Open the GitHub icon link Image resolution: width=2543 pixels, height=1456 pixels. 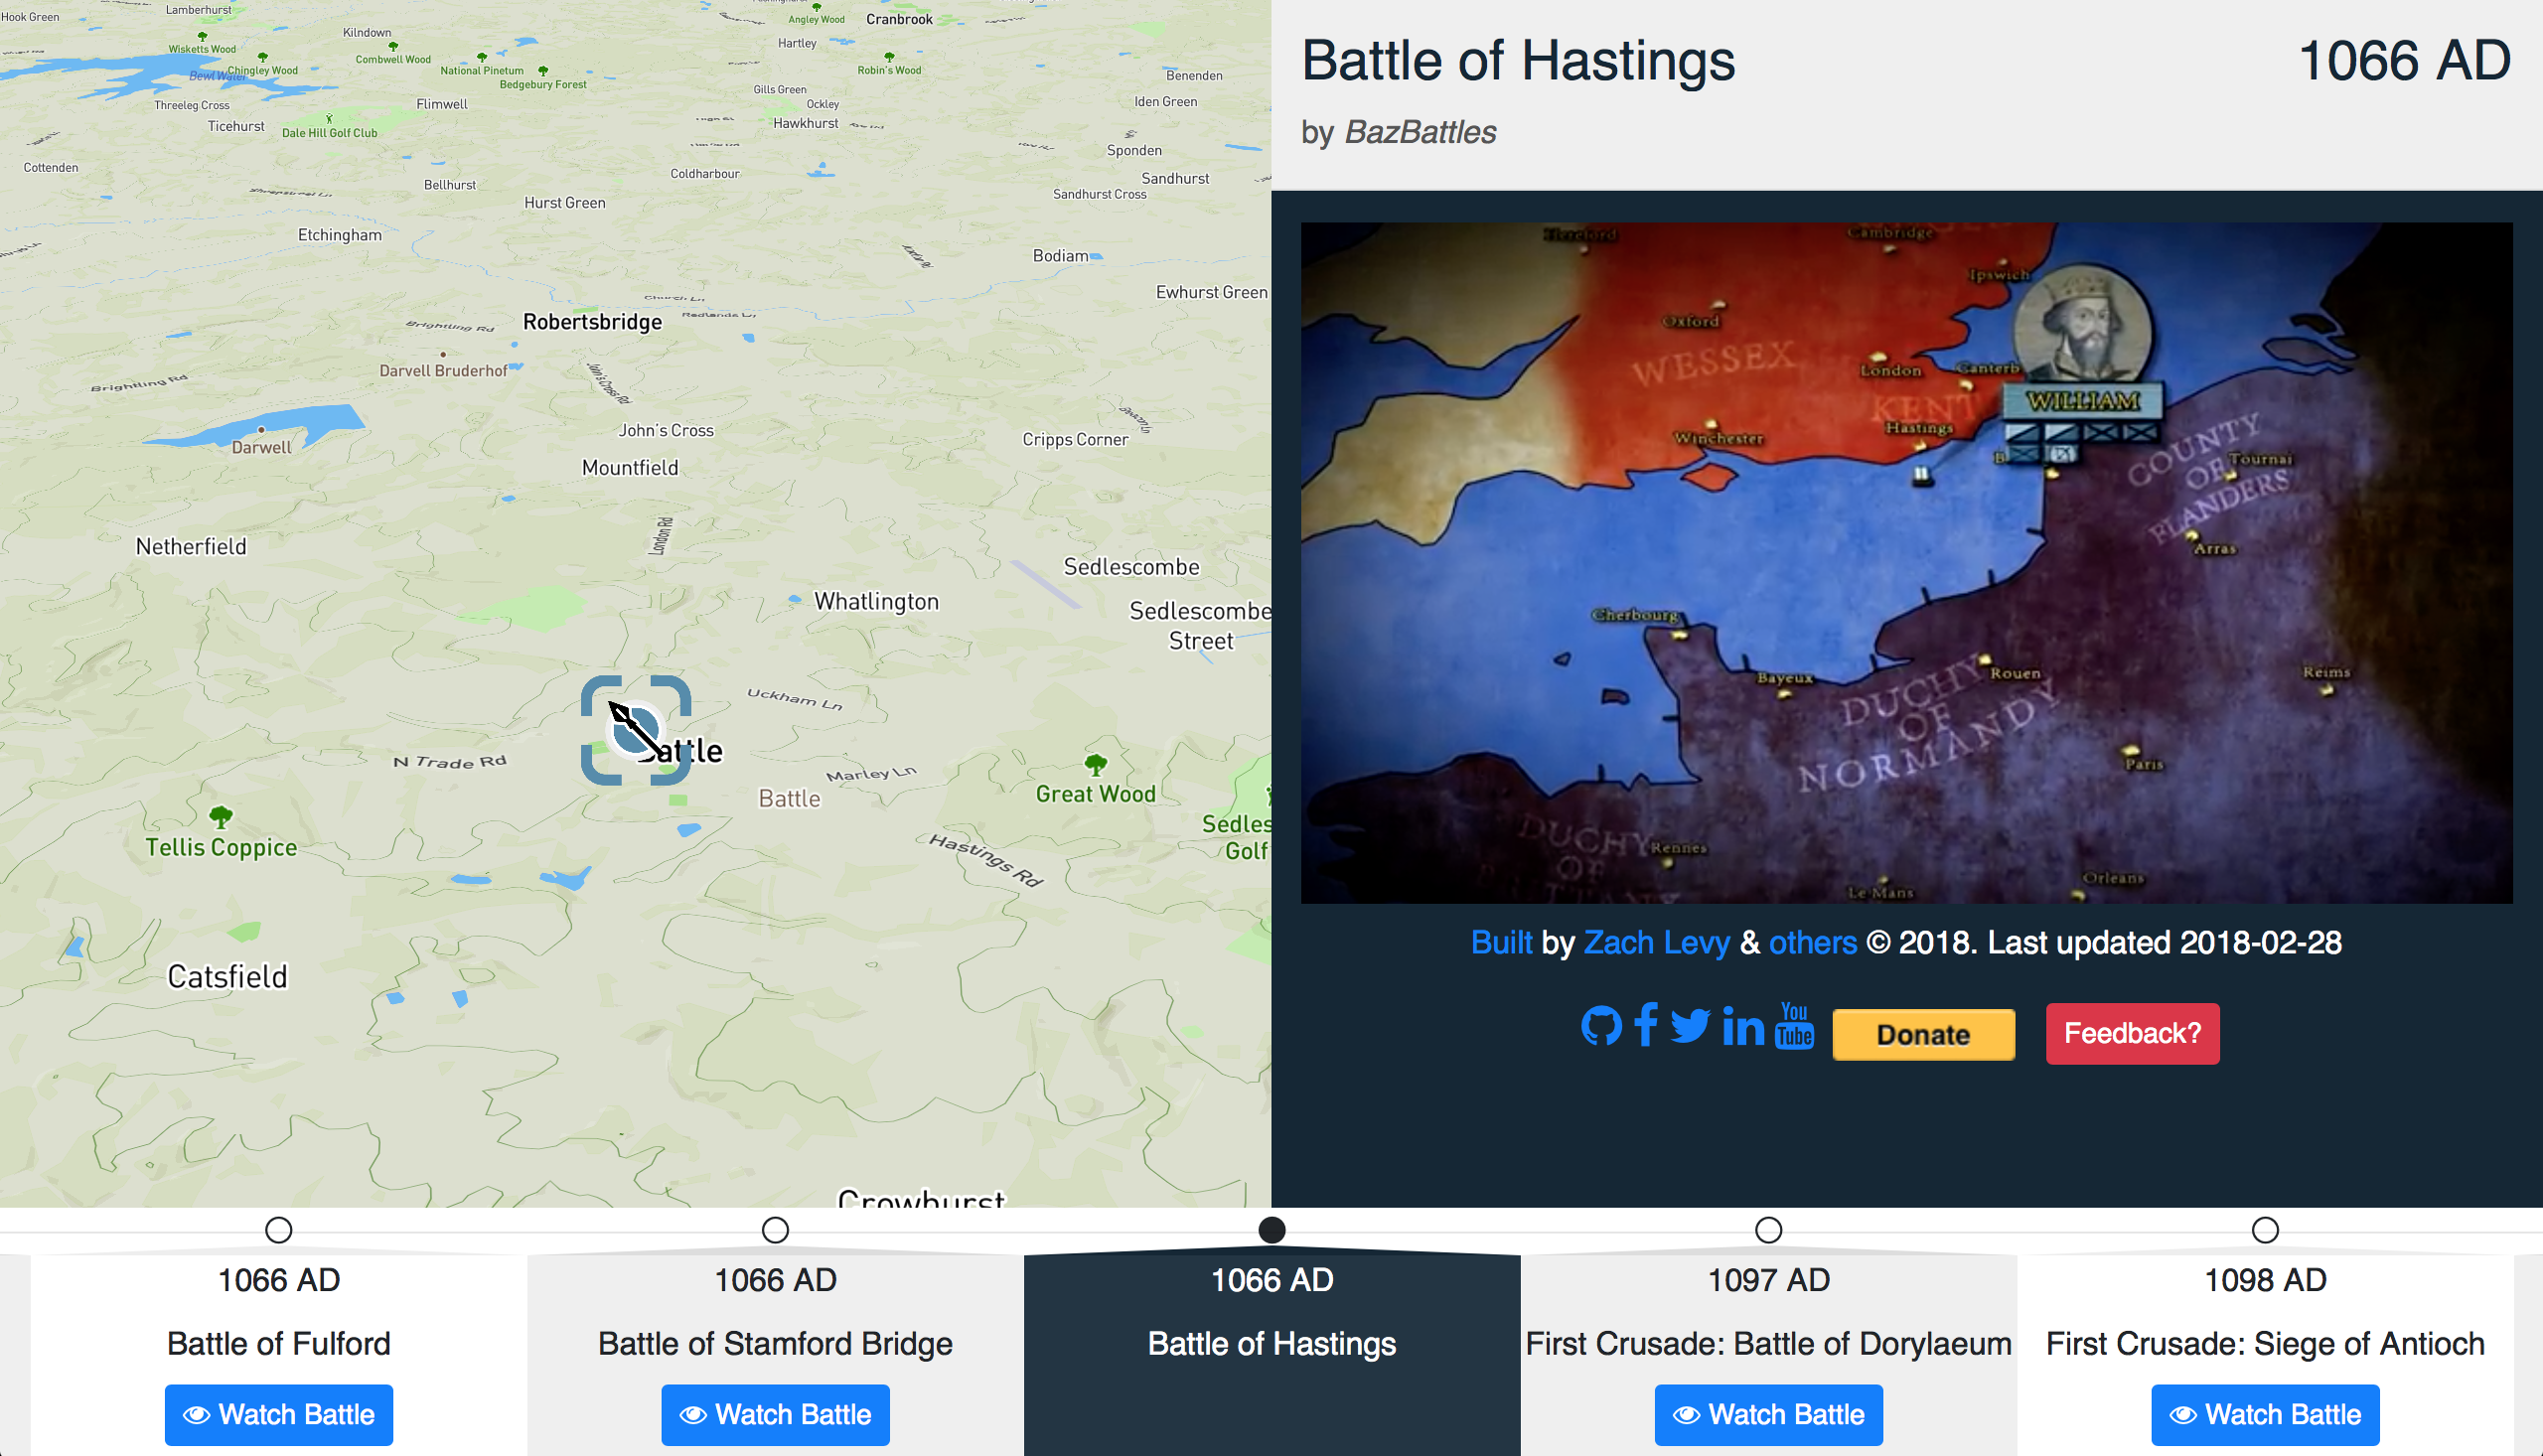[1603, 1025]
